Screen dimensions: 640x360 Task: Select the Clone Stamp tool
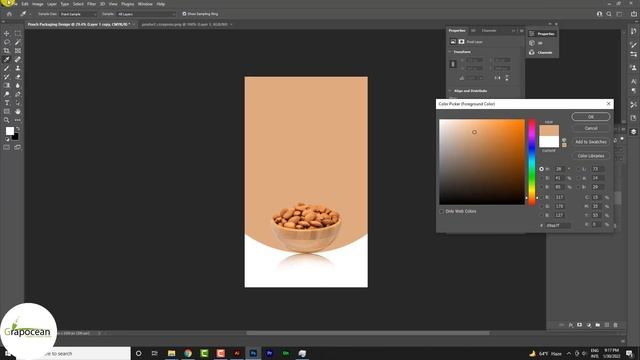[x=18, y=68]
